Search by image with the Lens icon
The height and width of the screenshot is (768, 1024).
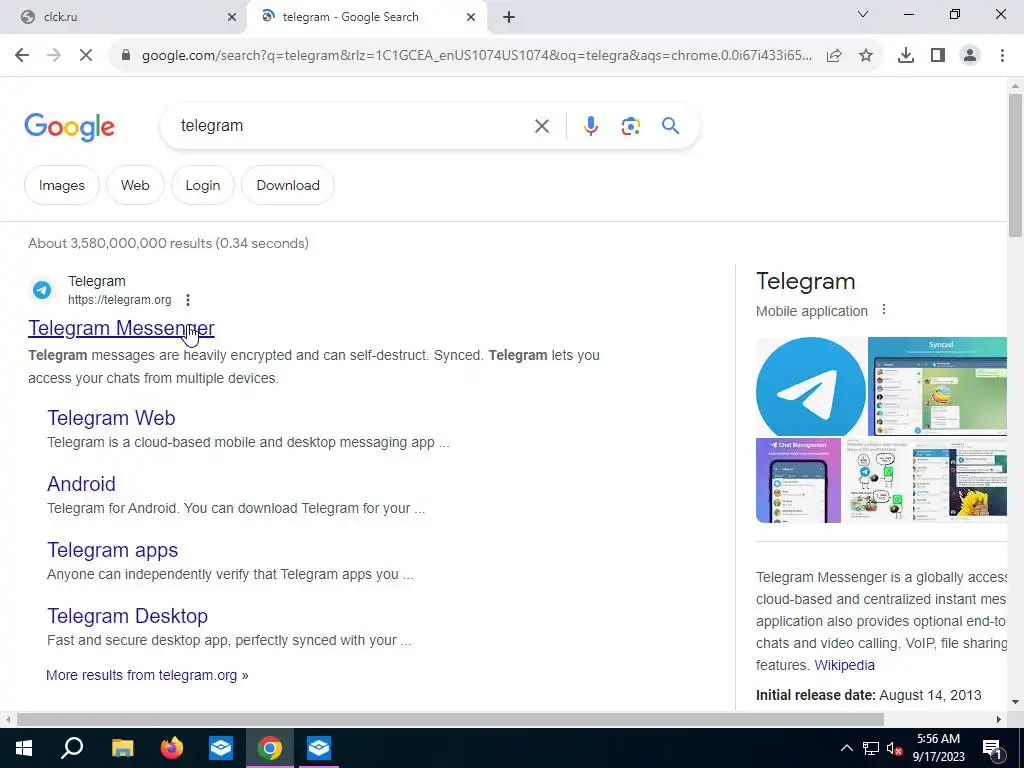point(630,126)
